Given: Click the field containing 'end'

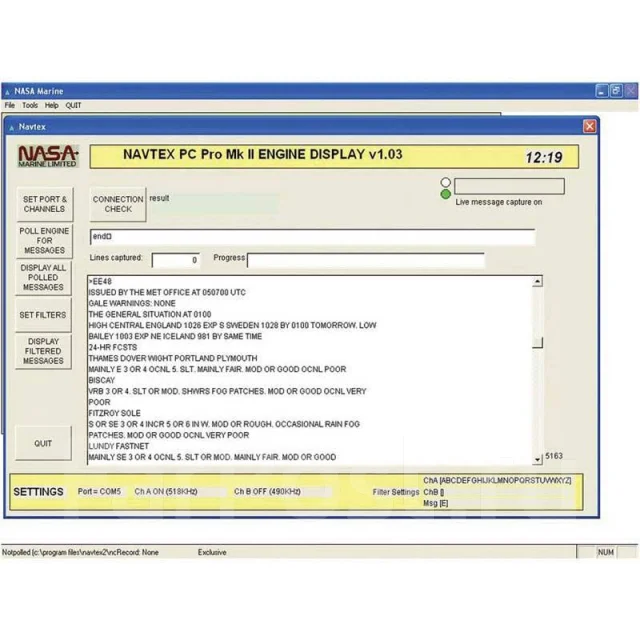Looking at the screenshot, I should tap(312, 237).
